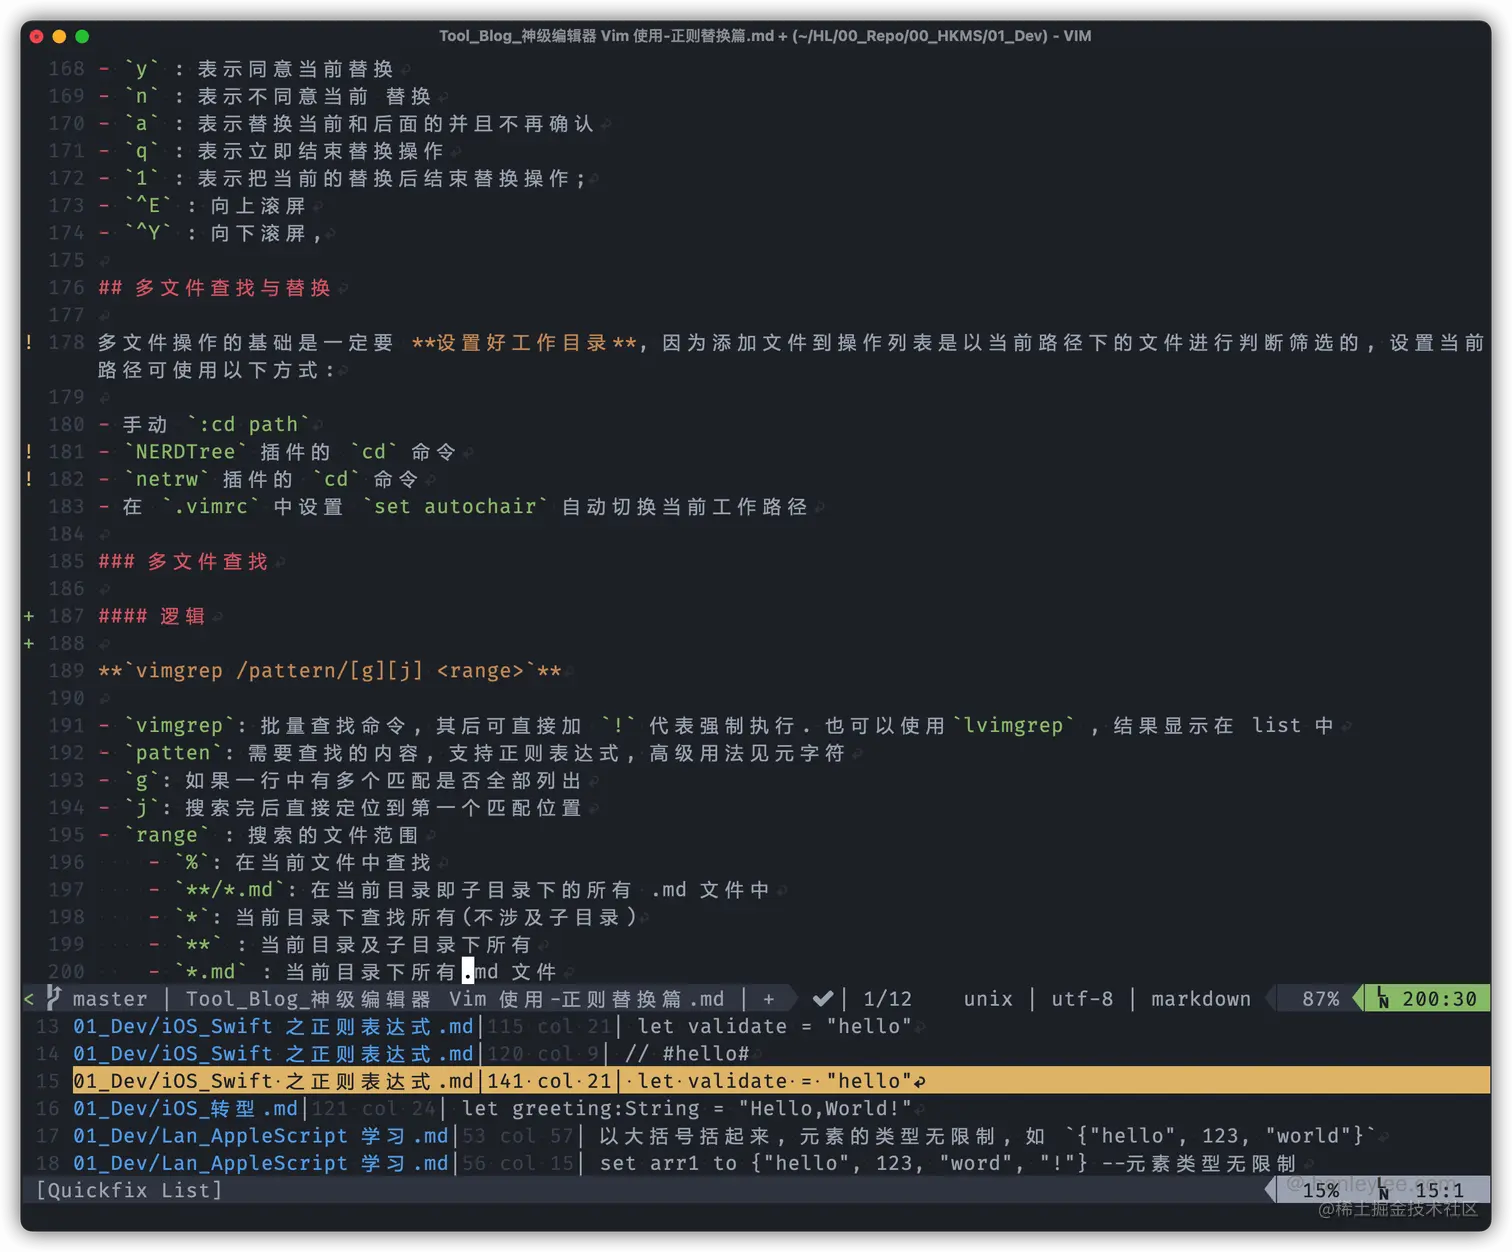Click the `*.md` pattern on line 200
1512x1252 pixels.
[x=210, y=971]
